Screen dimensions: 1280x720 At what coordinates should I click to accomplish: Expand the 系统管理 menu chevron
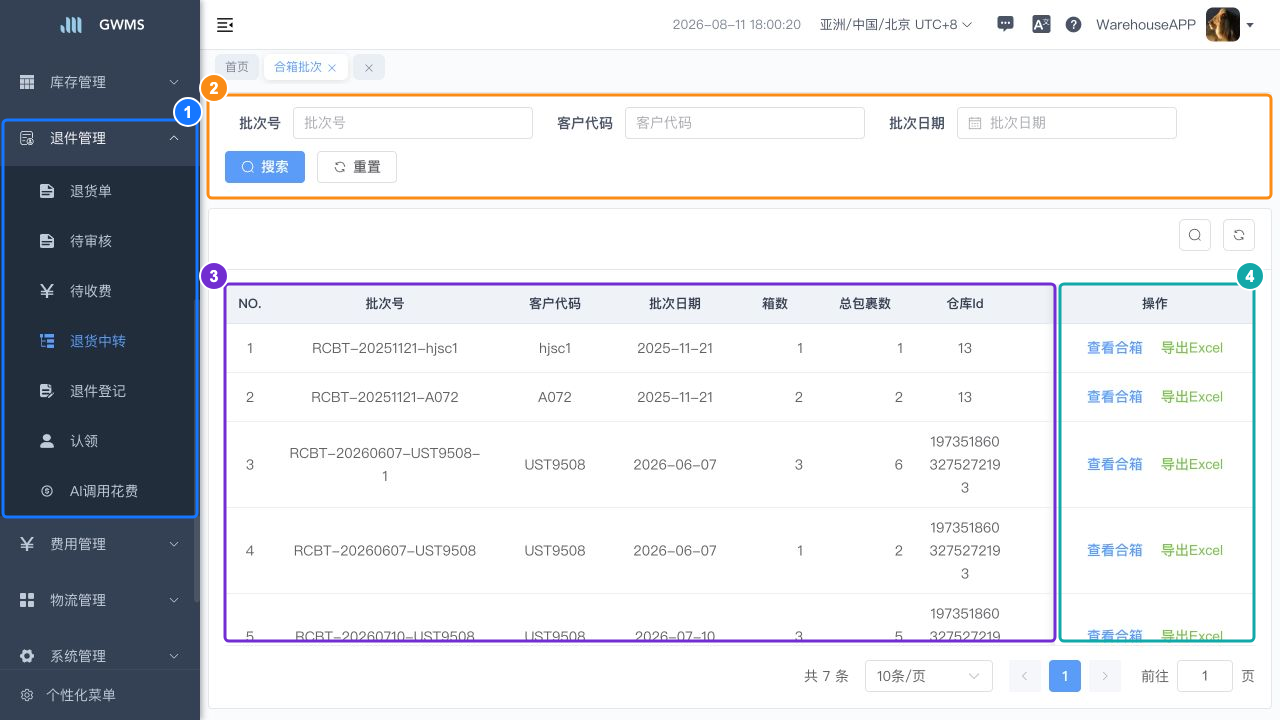(174, 656)
